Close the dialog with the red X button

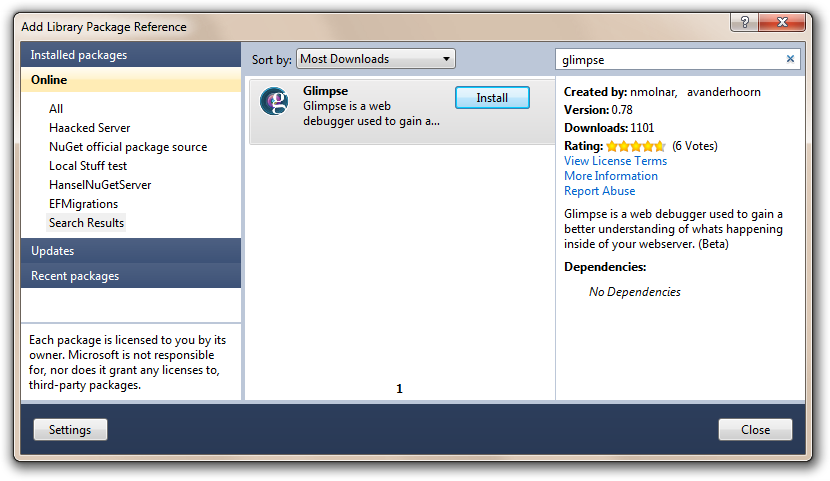pyautogui.click(x=782, y=22)
